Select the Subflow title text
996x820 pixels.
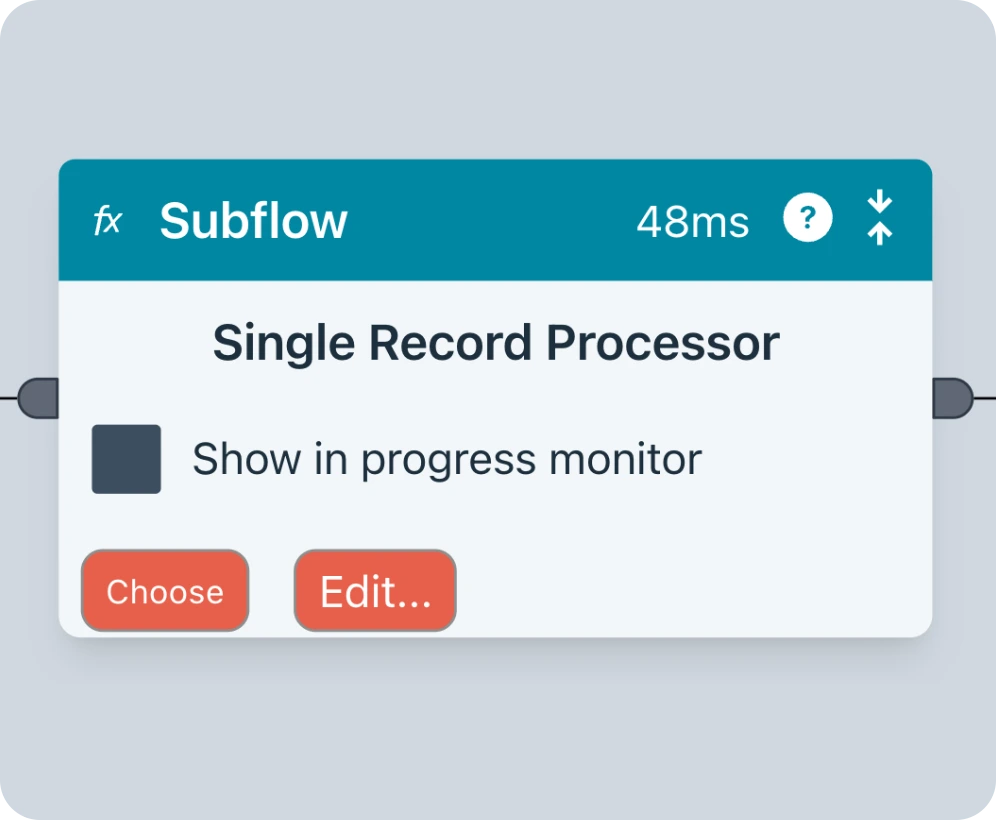click(x=253, y=221)
